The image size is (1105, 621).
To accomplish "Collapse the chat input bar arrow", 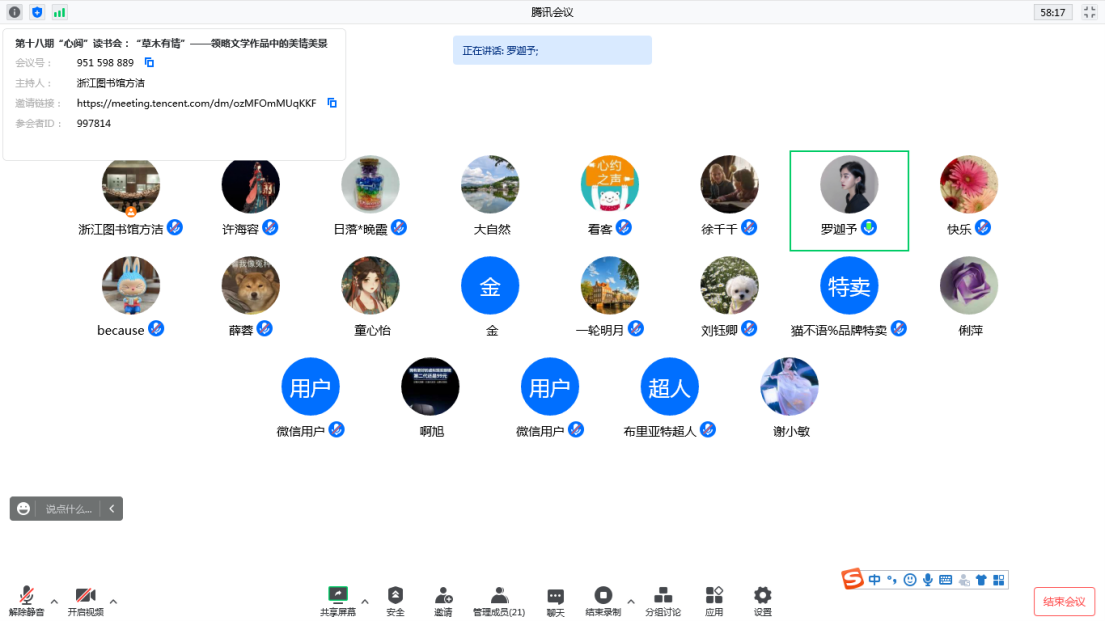I will coord(111,509).
